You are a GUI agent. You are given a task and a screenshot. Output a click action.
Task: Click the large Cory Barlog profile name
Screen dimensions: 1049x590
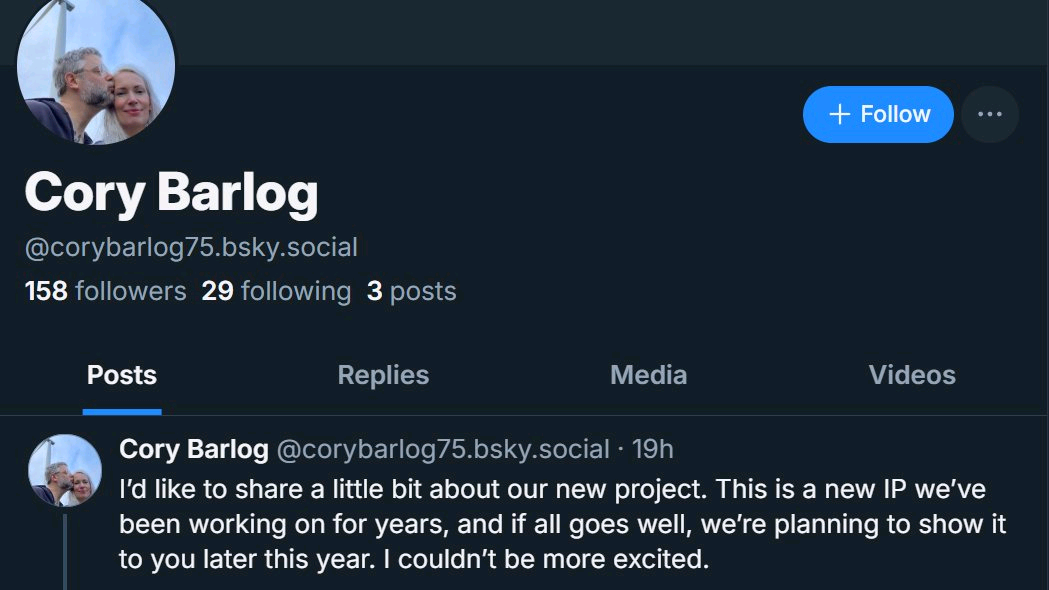[x=171, y=191]
